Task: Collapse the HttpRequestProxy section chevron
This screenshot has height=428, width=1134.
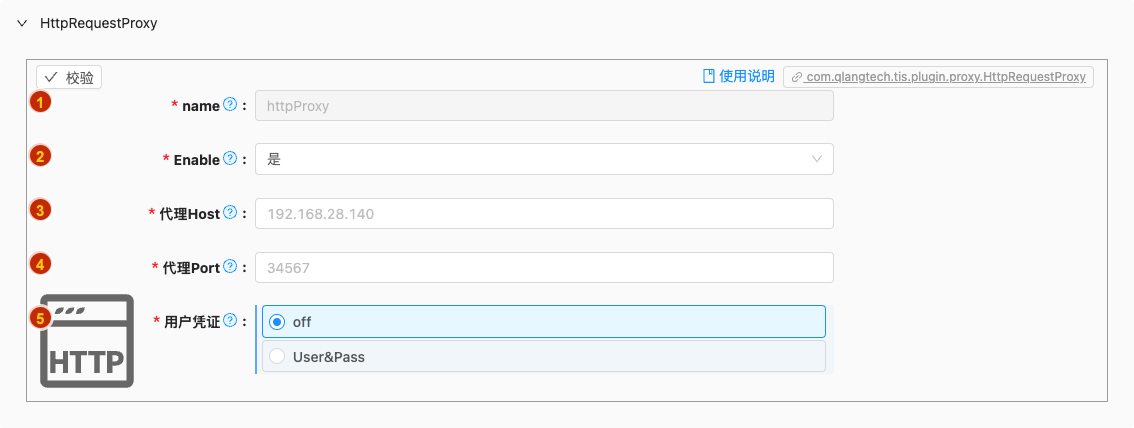Action: 22,23
